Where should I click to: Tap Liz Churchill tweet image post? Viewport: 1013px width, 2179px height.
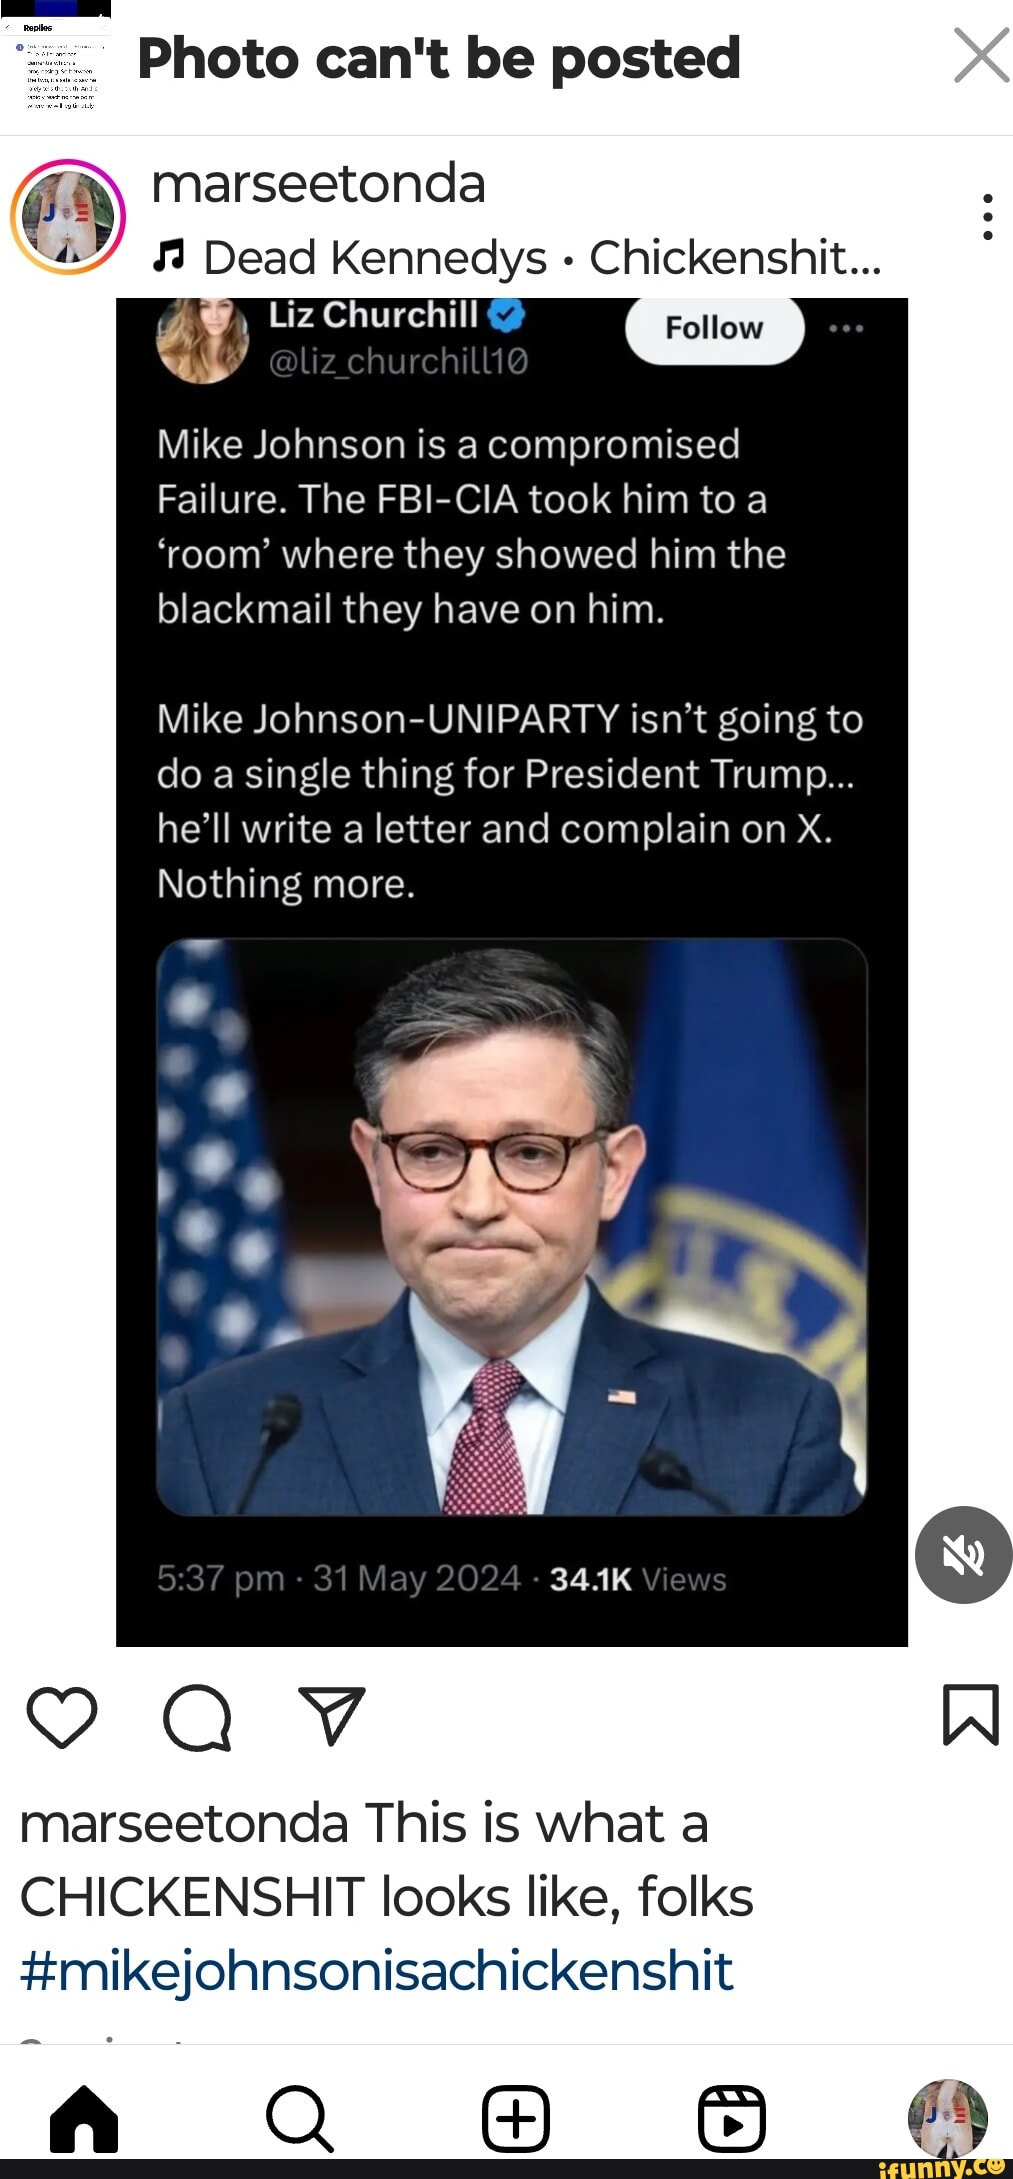[x=512, y=972]
